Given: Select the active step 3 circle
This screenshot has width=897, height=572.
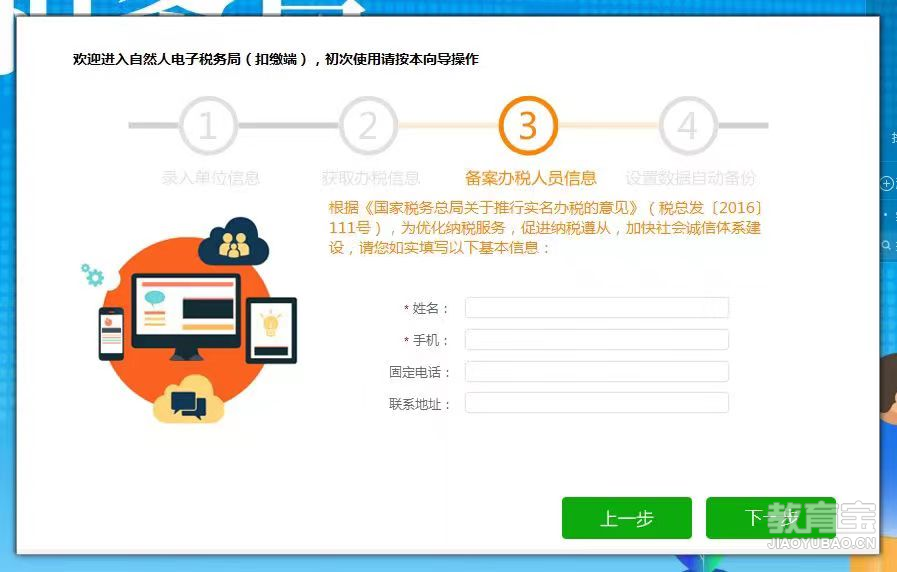Looking at the screenshot, I should (x=528, y=125).
